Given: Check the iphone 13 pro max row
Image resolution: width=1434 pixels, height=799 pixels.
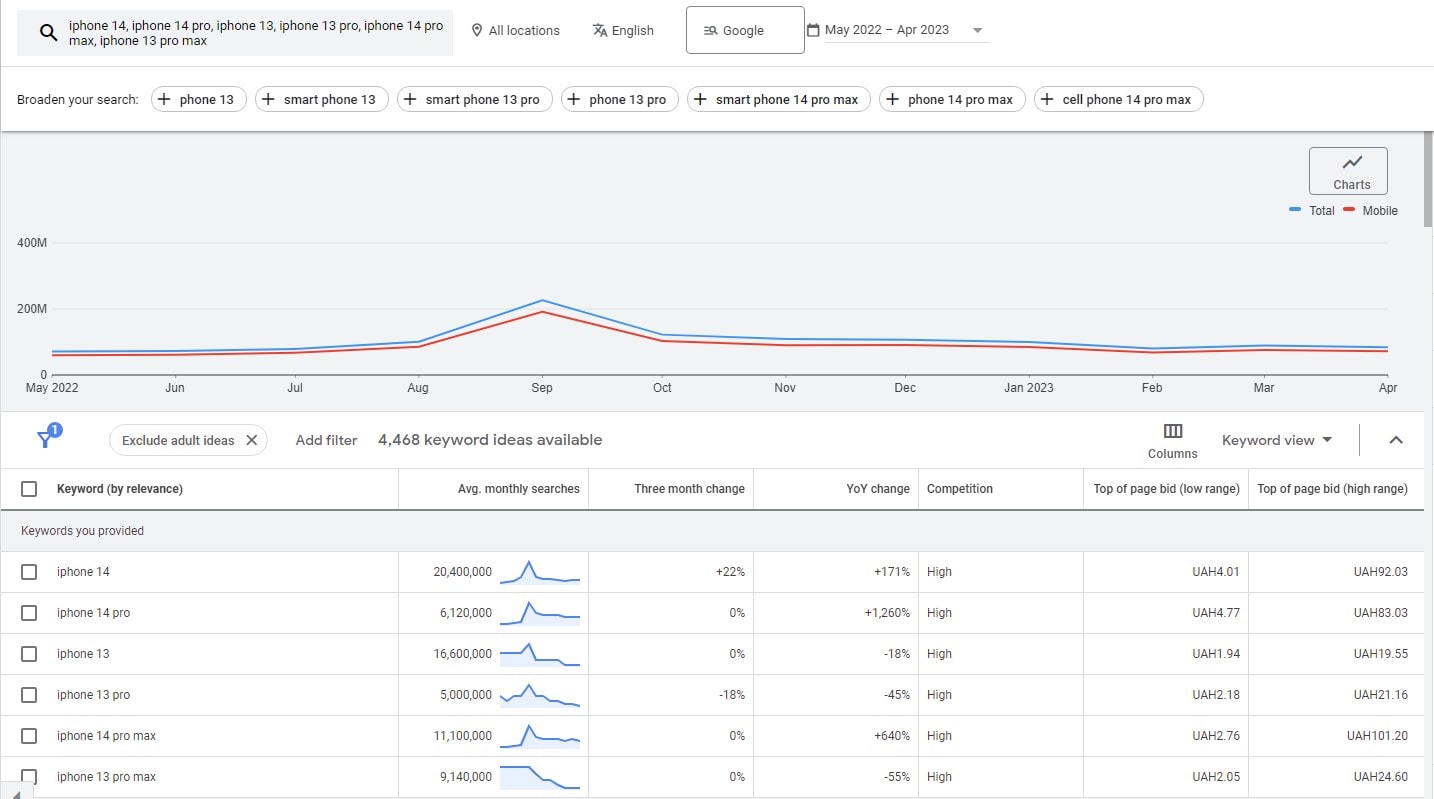Looking at the screenshot, I should click(x=29, y=776).
